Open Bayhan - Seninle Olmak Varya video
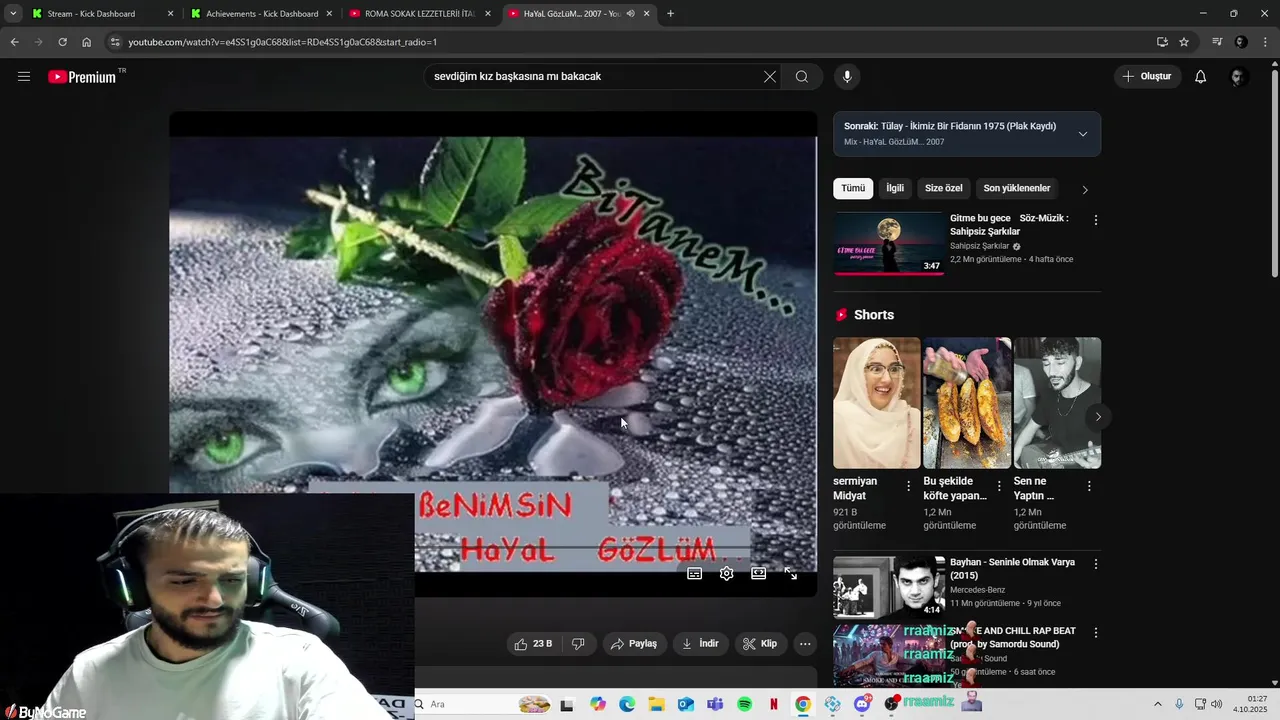 pos(888,587)
